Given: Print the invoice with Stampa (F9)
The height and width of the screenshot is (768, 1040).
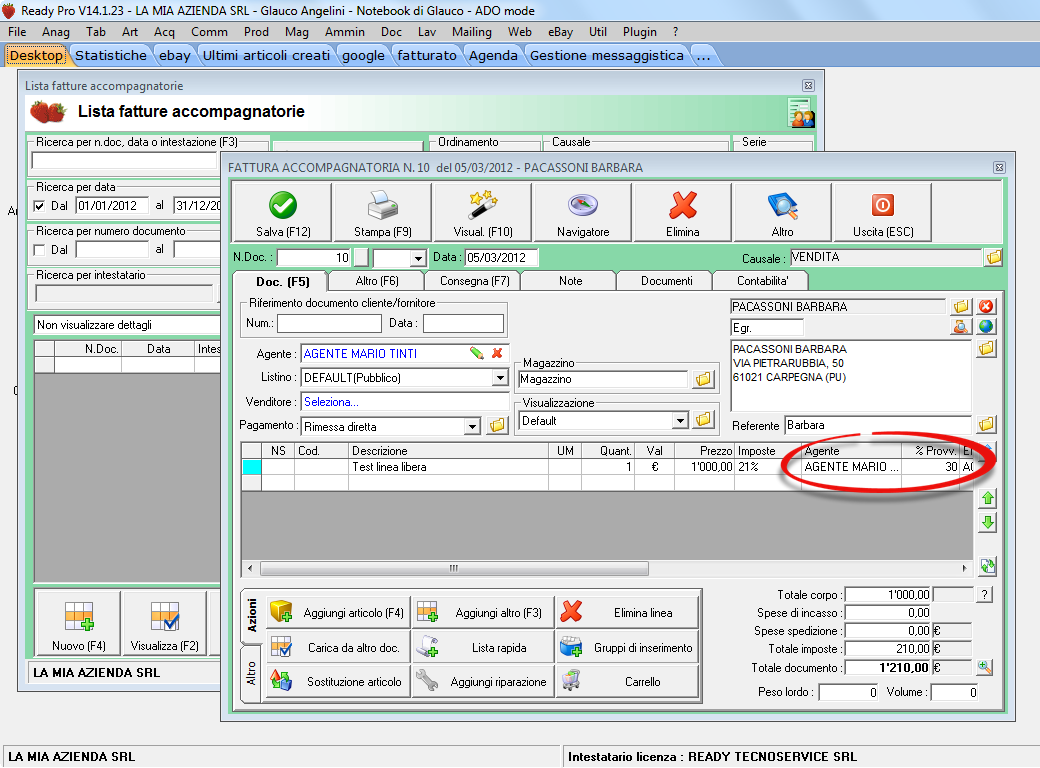Looking at the screenshot, I should (382, 213).
